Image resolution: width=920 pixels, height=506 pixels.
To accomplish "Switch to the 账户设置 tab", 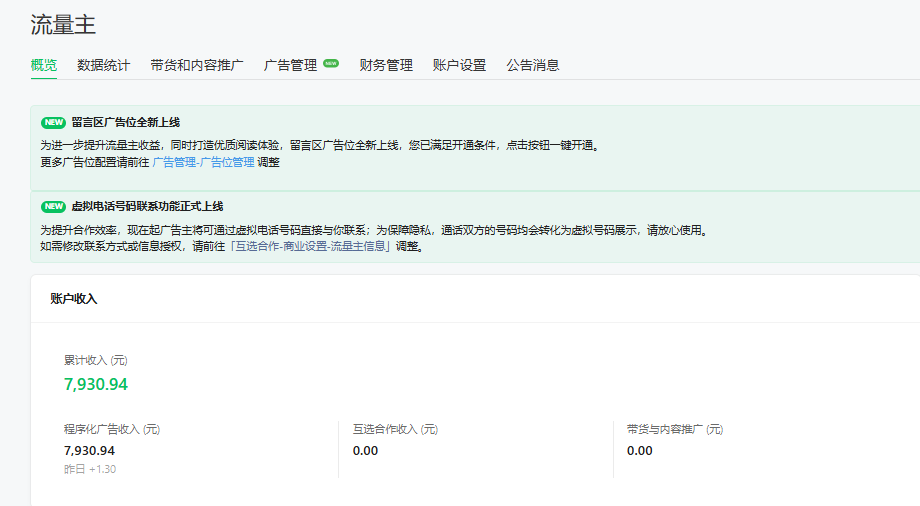I will (460, 65).
